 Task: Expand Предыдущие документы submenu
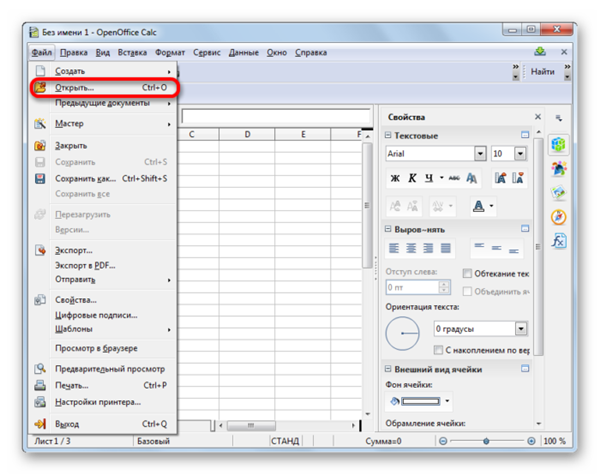pos(102,103)
